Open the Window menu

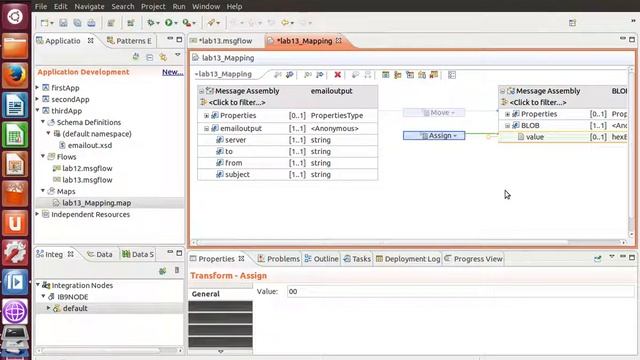tap(206, 7)
